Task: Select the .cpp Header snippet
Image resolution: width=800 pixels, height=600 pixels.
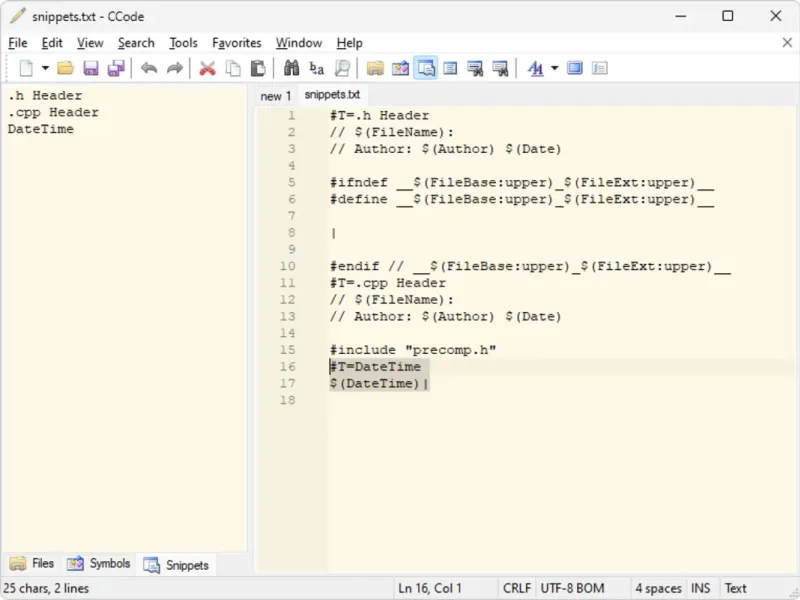Action: 53,112
